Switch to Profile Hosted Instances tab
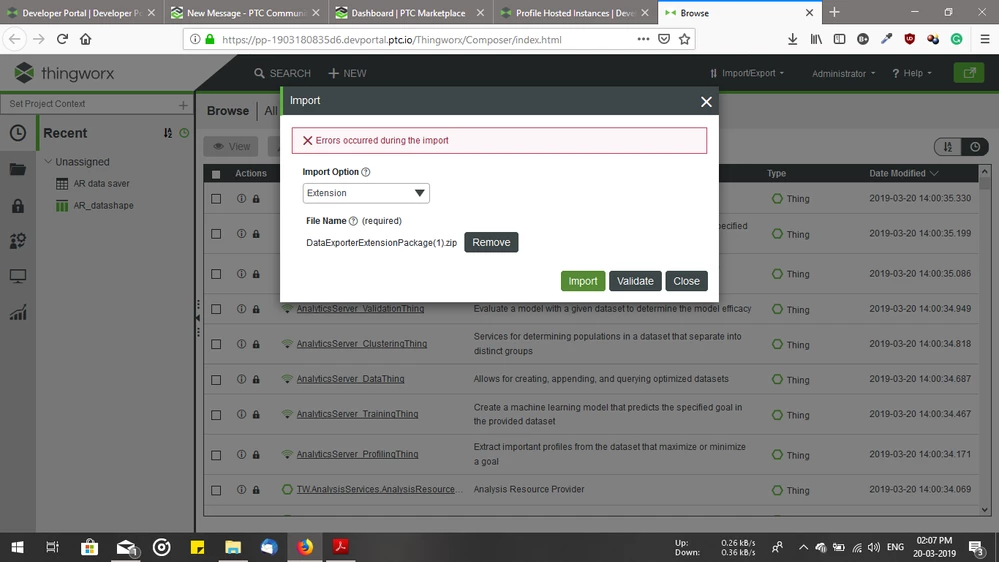The image size is (999, 562). point(575,13)
